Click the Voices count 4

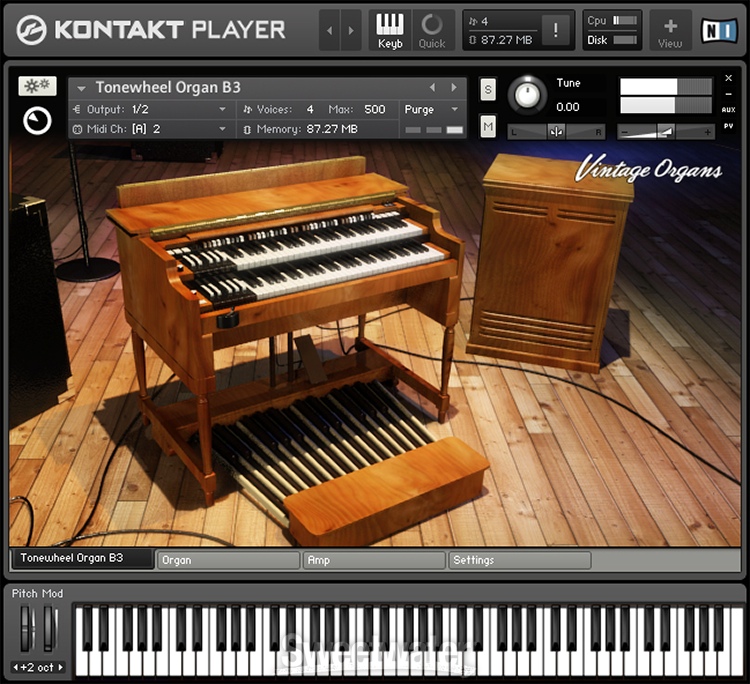tap(310, 110)
